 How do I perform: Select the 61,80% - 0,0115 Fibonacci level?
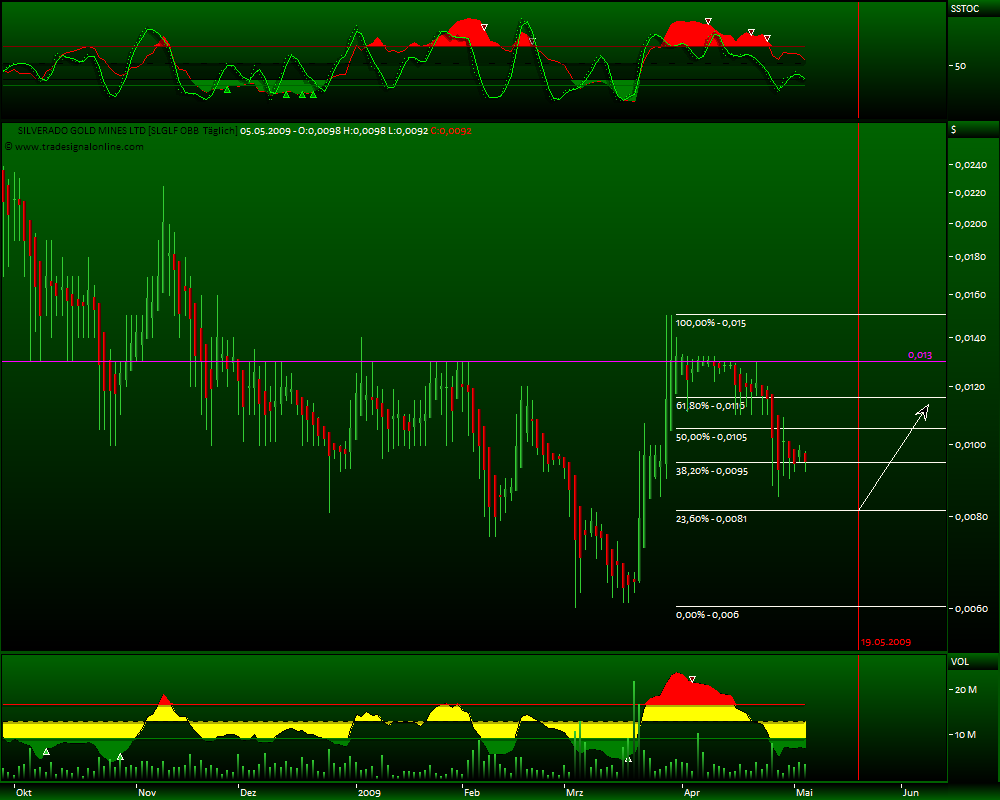click(710, 406)
